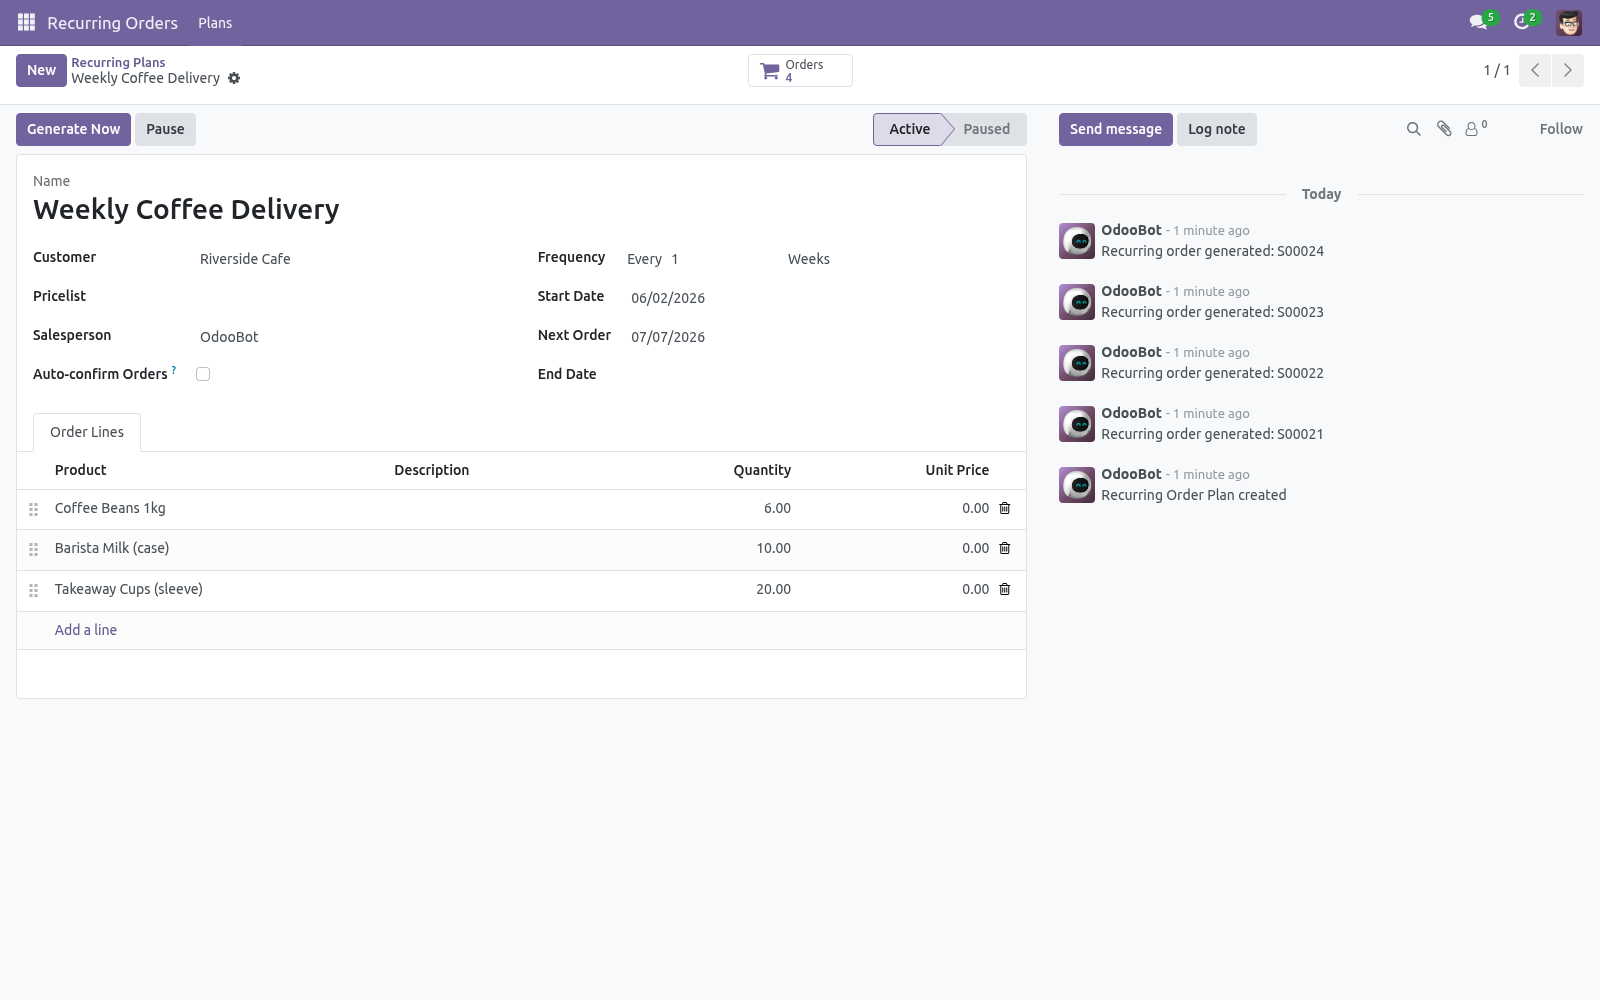Click unit price 0.00 of Coffee Beans
The height and width of the screenshot is (1000, 1600).
tap(897, 508)
